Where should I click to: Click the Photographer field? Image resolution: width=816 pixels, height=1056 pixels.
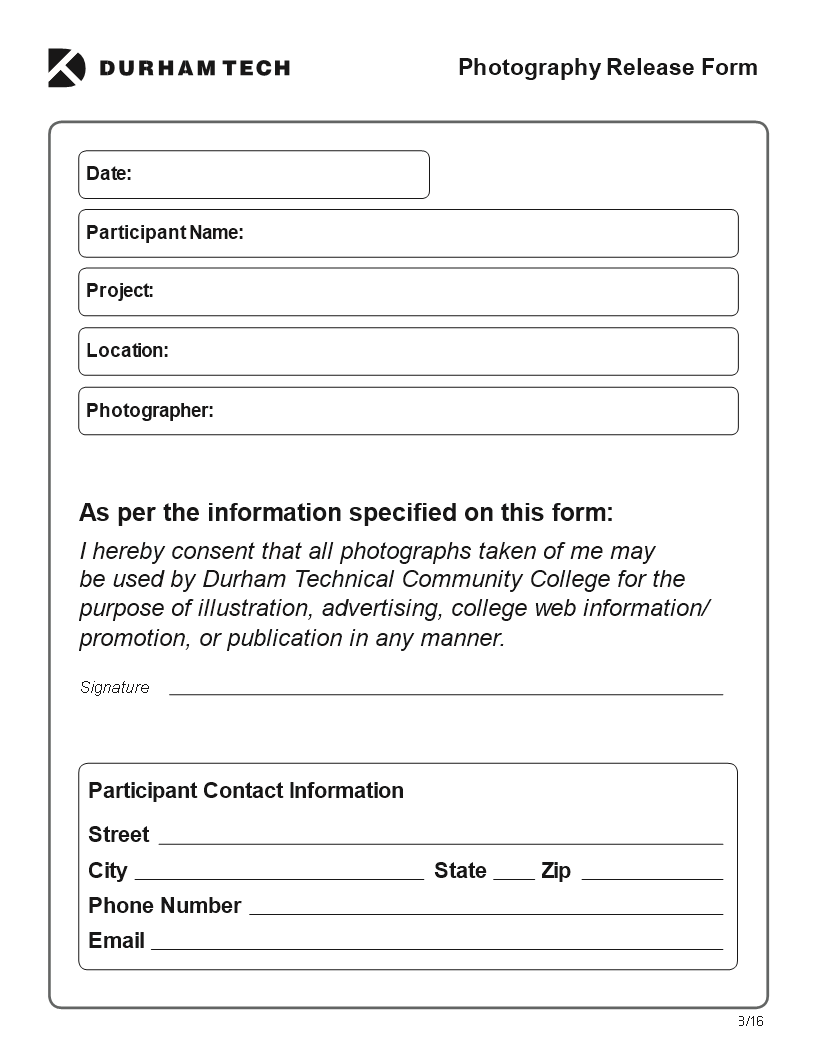click(x=408, y=411)
